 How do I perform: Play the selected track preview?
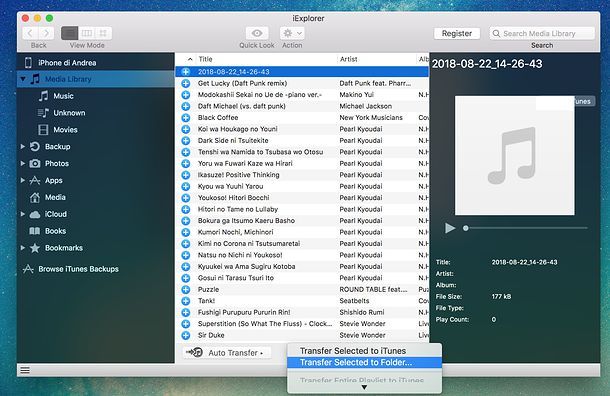tap(450, 228)
